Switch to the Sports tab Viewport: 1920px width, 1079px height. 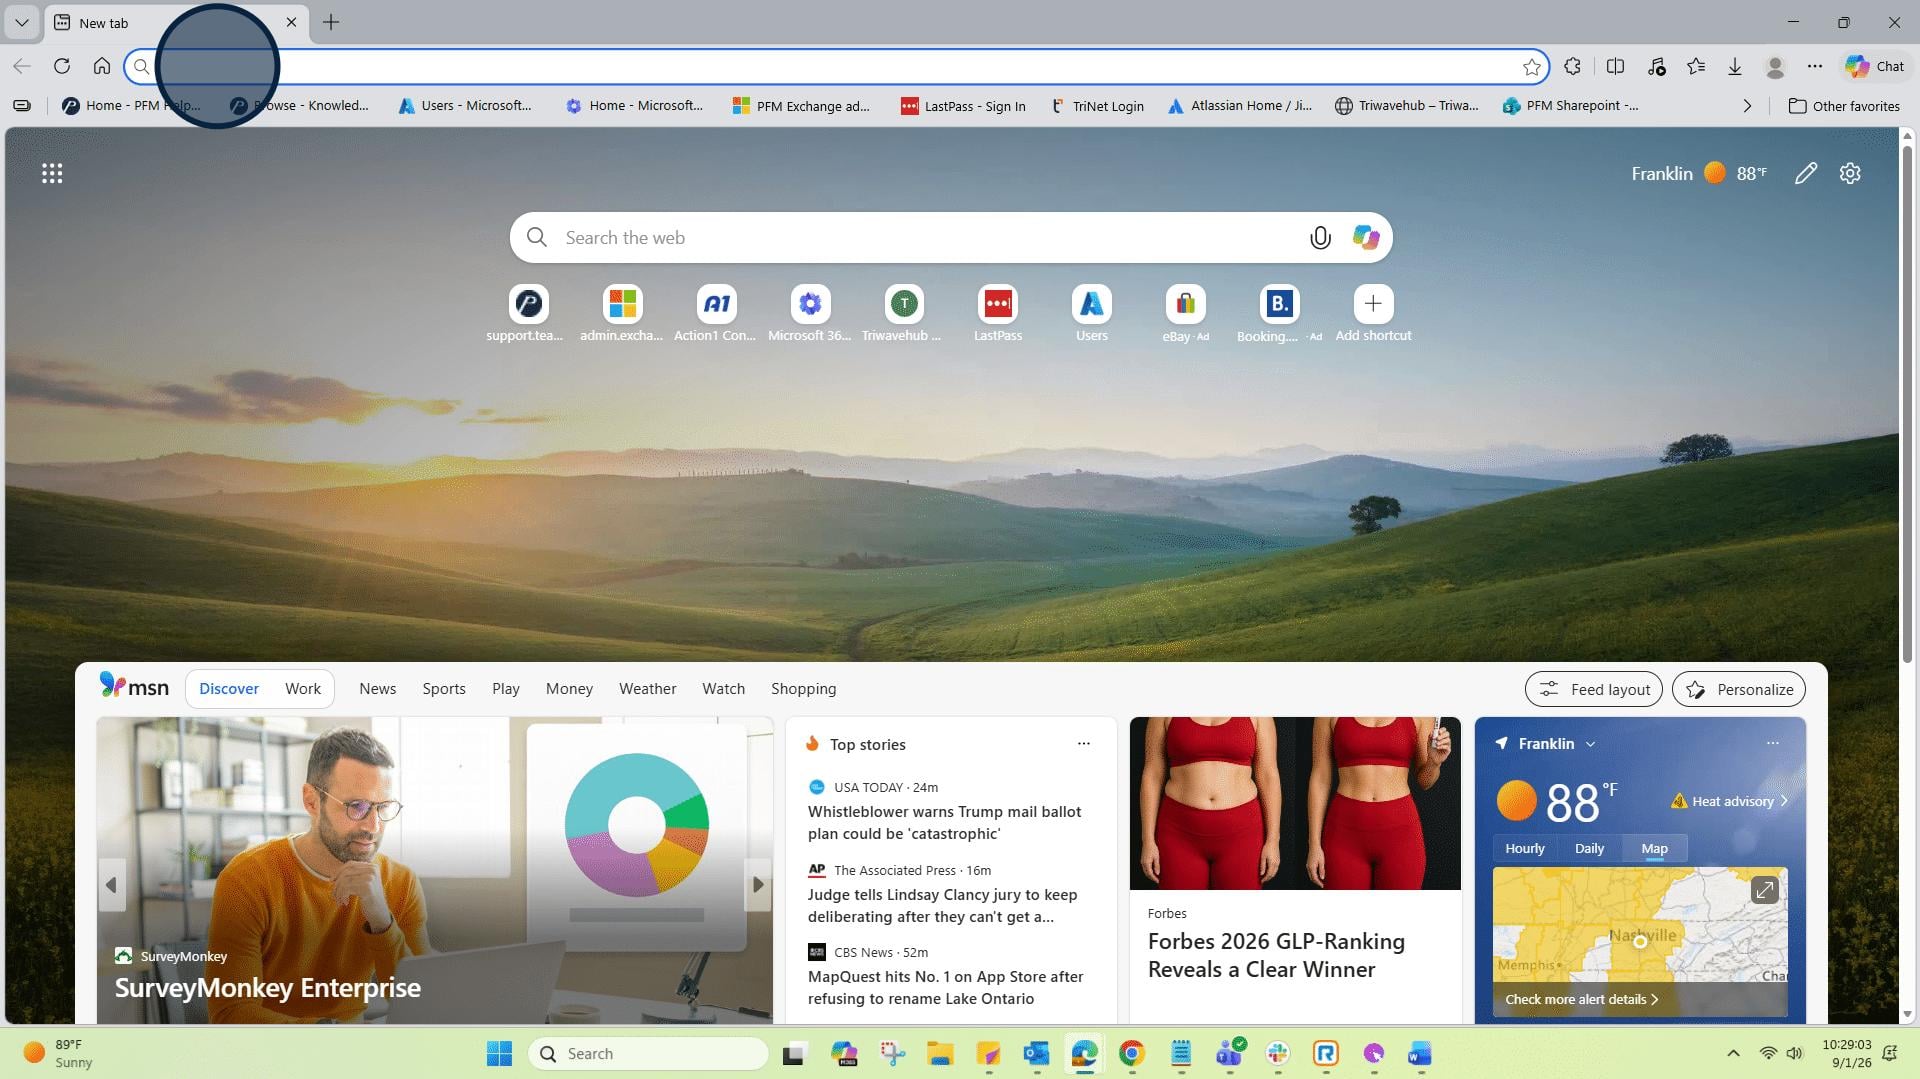pos(444,689)
